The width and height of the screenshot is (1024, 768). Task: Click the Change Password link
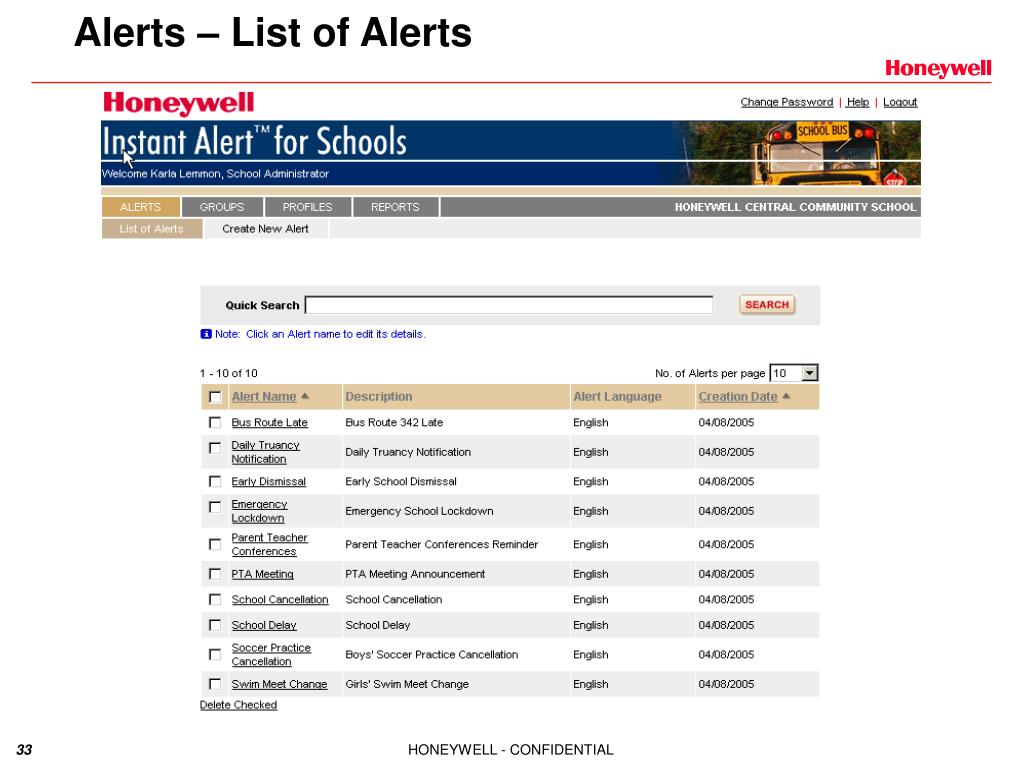786,102
